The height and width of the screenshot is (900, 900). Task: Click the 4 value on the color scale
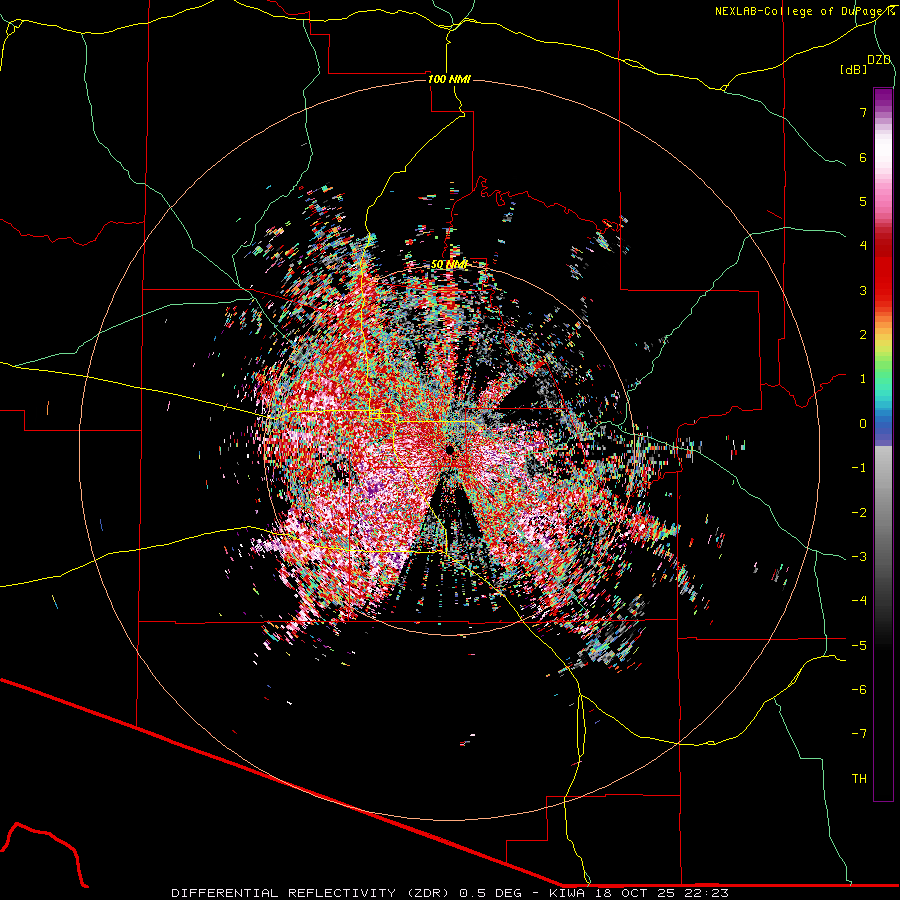tap(863, 246)
